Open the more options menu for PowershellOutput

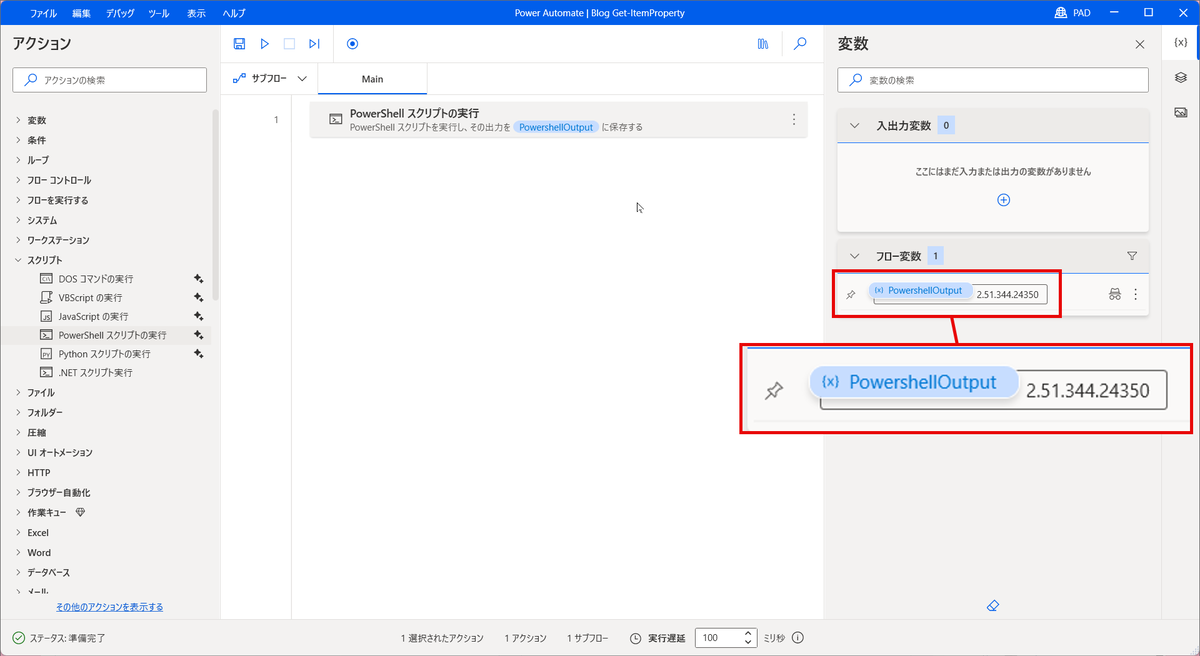(1135, 294)
